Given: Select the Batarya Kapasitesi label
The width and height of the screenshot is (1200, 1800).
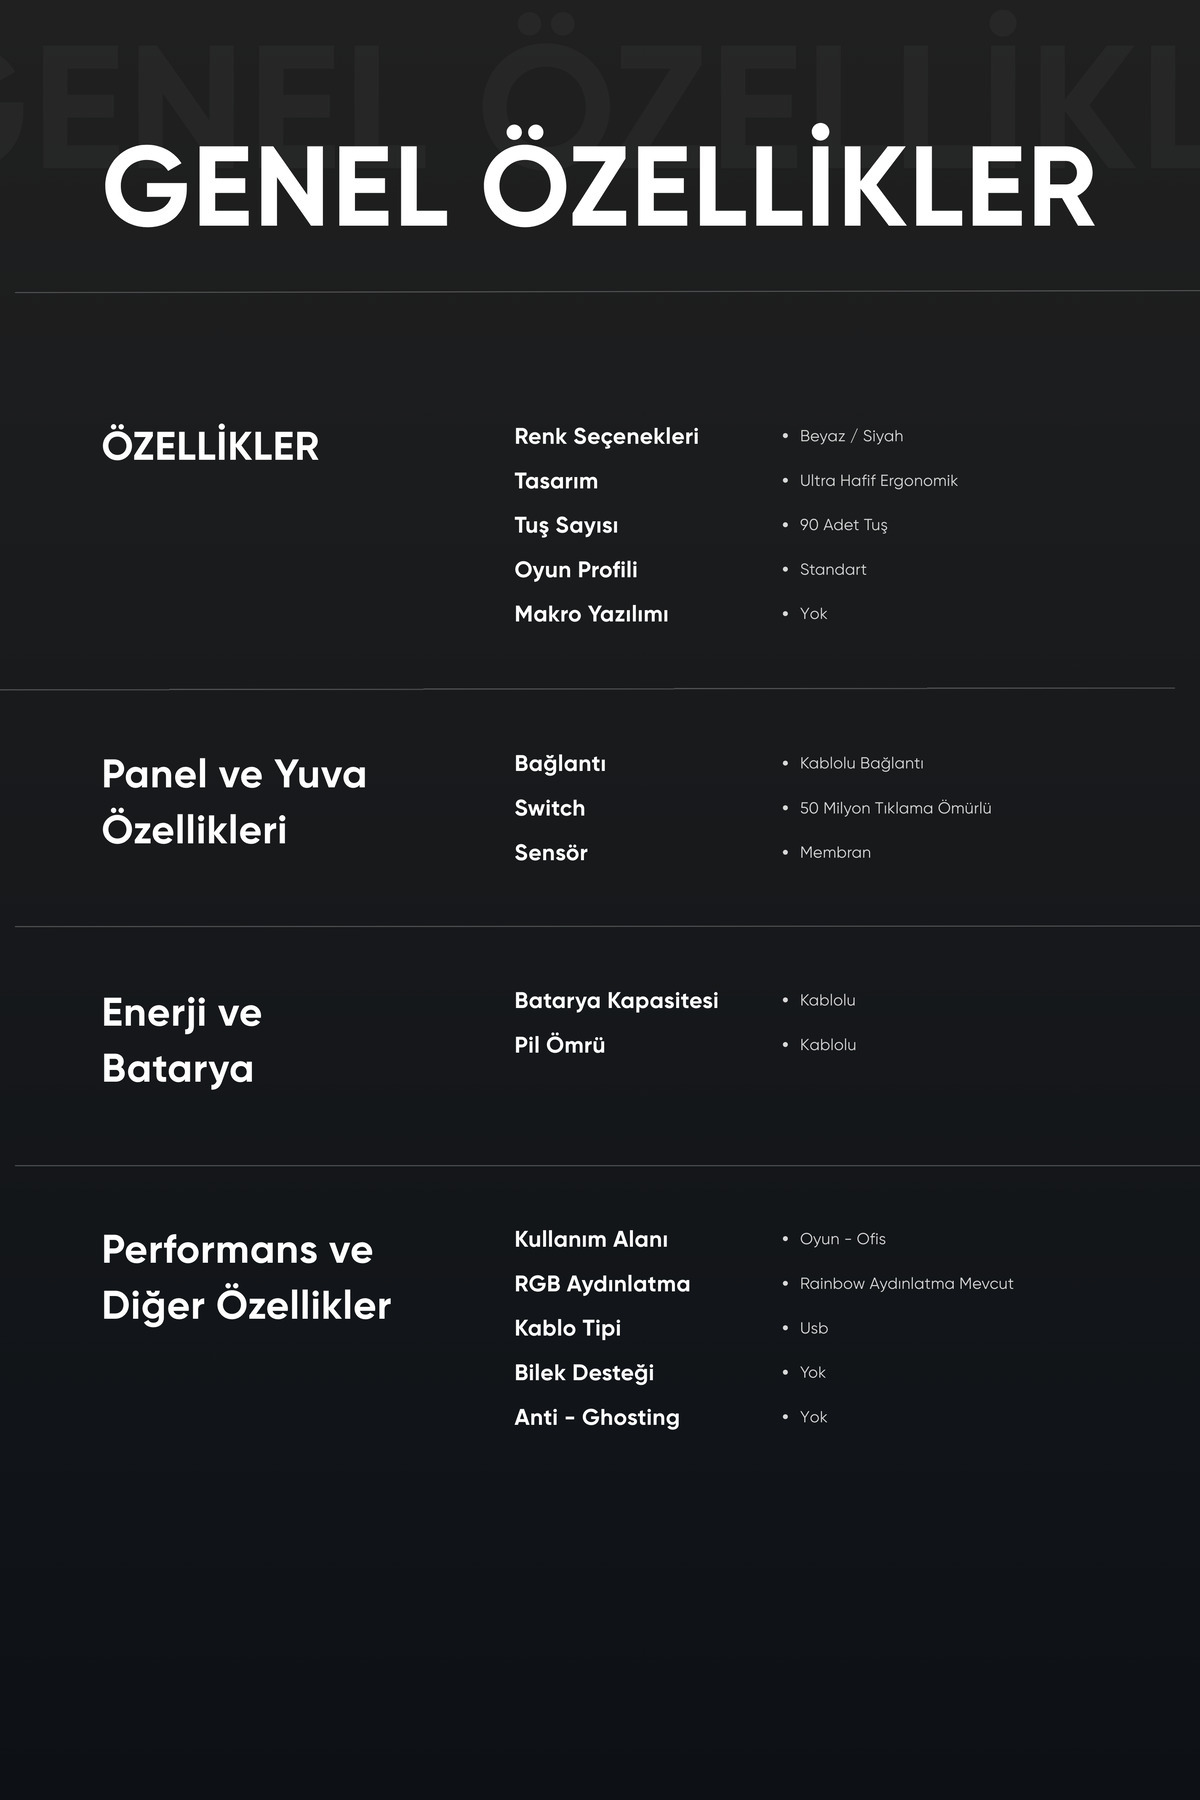Looking at the screenshot, I should [616, 1001].
